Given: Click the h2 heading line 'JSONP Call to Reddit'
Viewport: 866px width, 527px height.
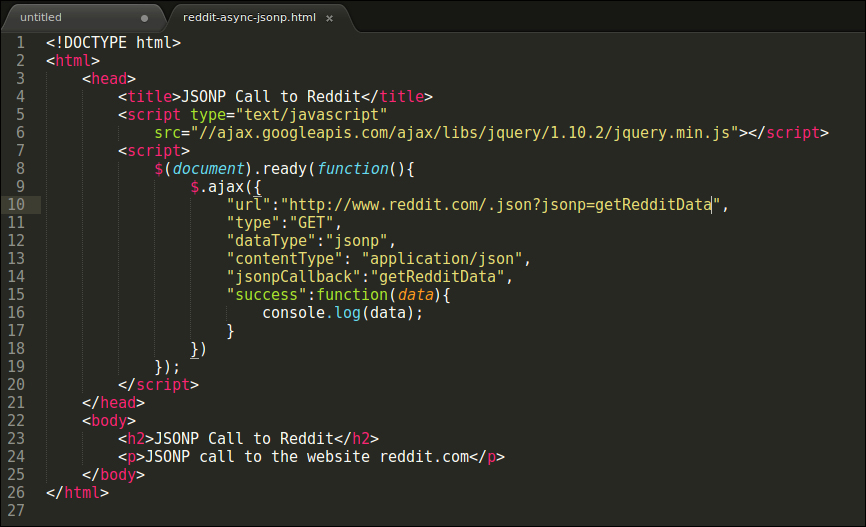Looking at the screenshot, I should point(249,439).
